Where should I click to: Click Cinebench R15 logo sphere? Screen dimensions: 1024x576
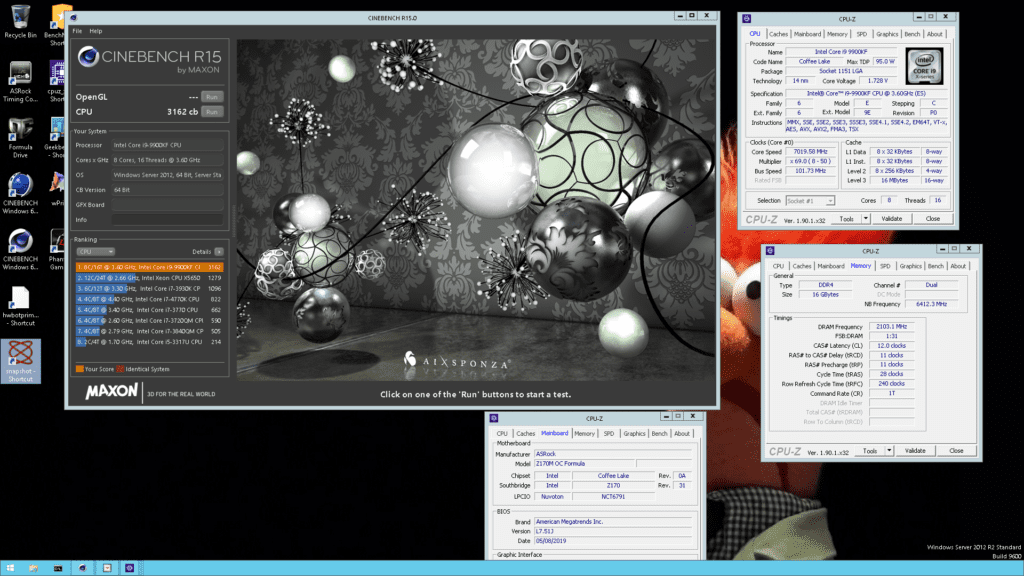(x=88, y=57)
